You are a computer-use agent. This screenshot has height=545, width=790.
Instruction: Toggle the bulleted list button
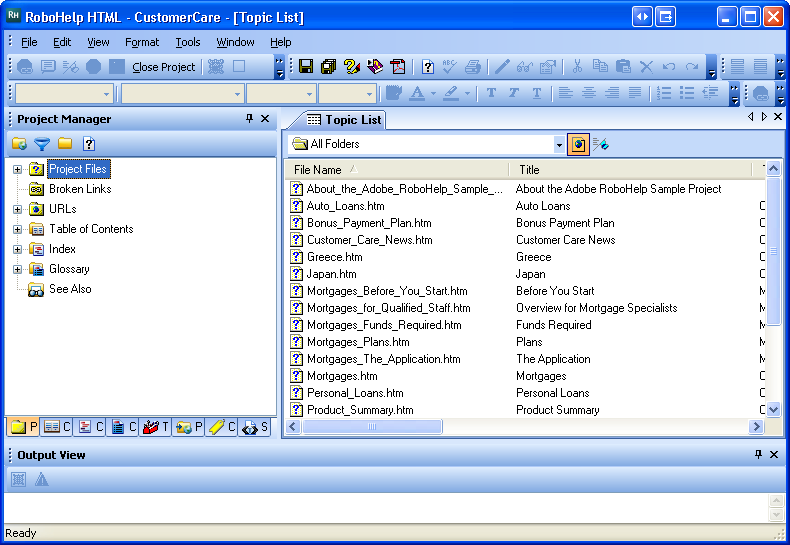pos(687,93)
